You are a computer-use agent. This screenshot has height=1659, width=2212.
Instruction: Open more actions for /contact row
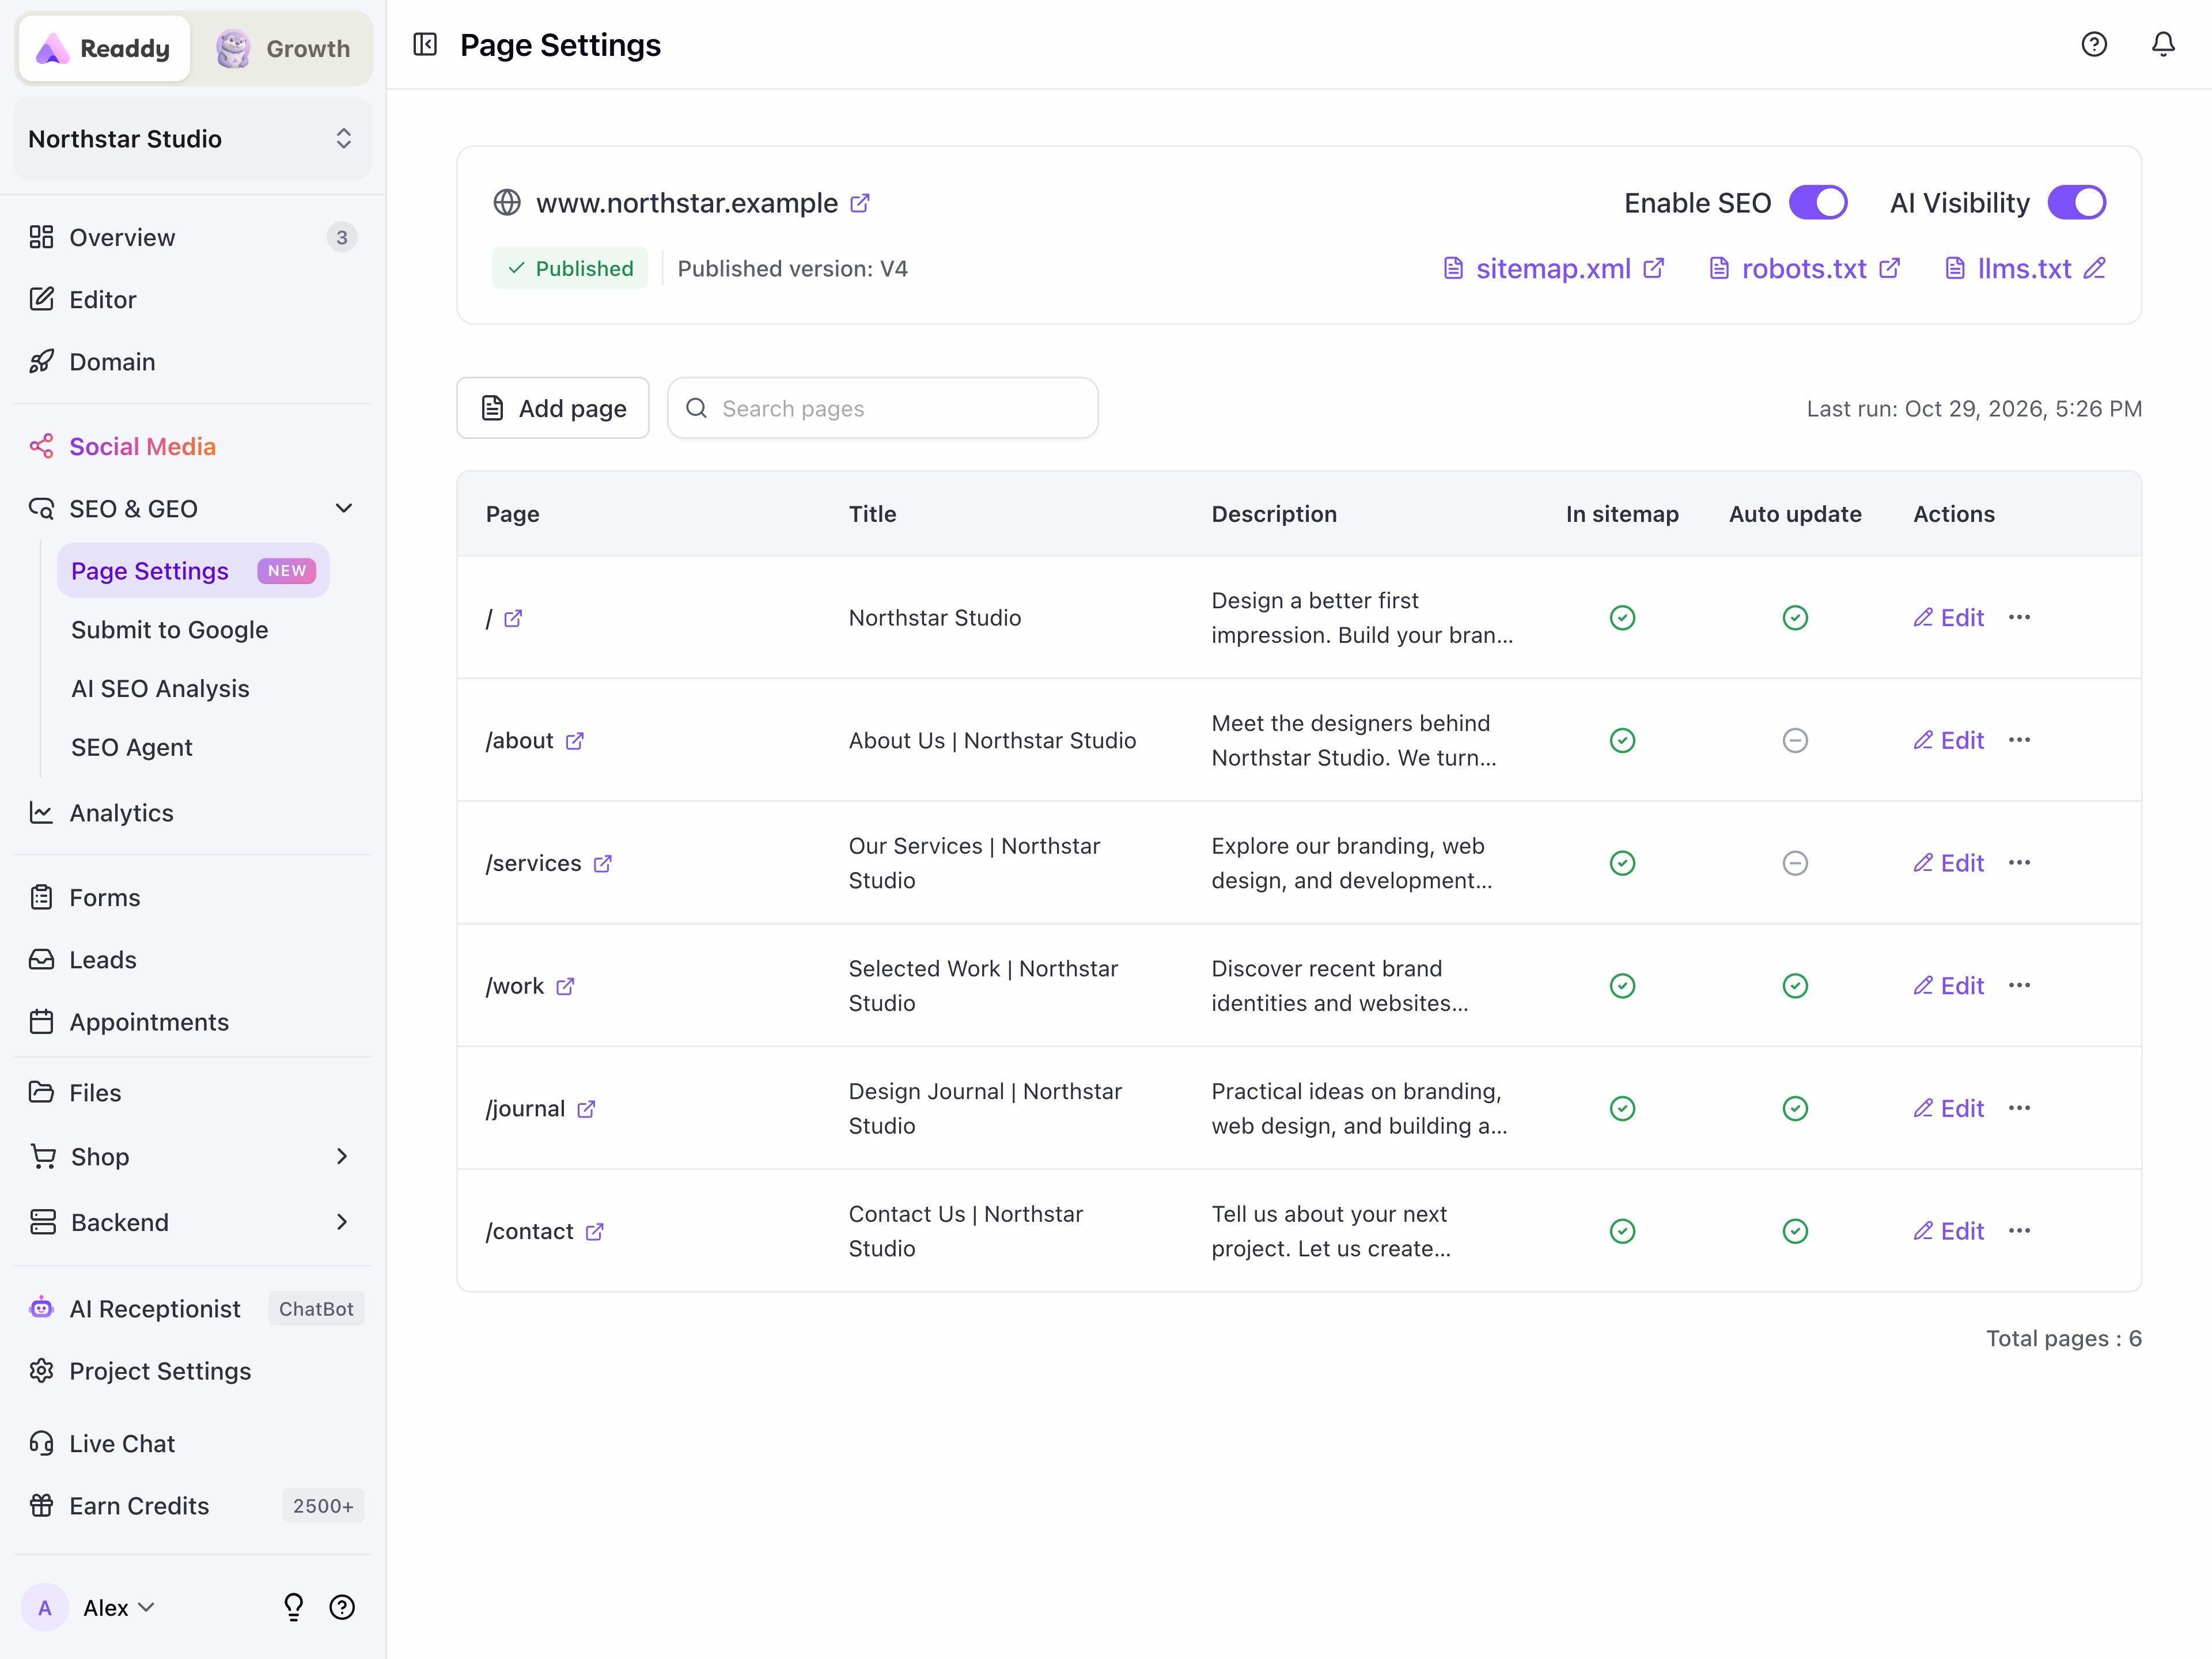(2019, 1231)
